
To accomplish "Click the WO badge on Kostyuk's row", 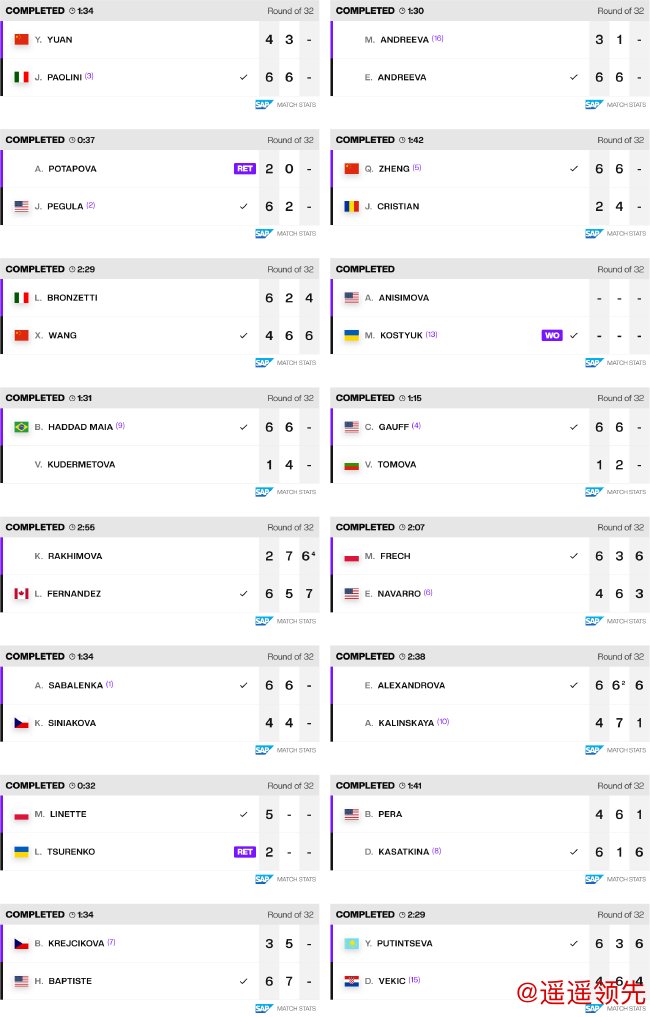I will (x=551, y=336).
